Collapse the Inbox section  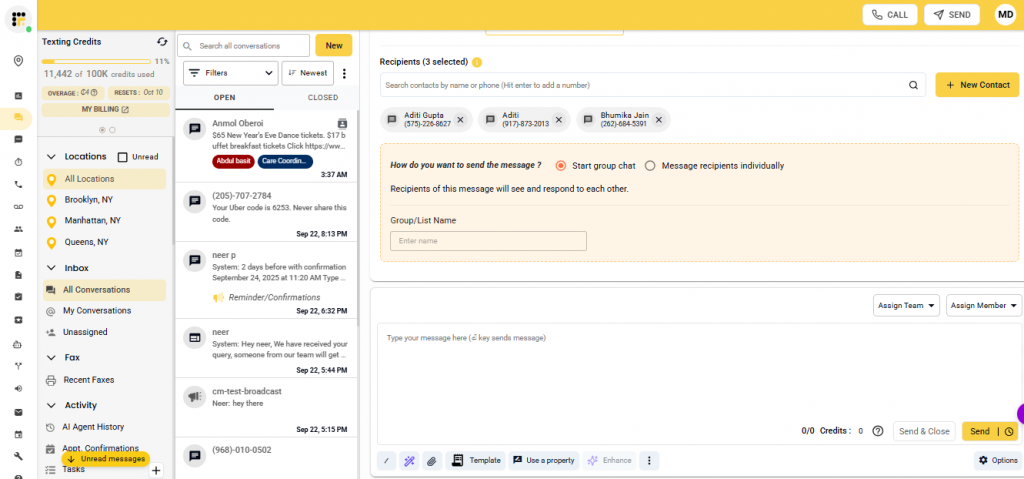[x=51, y=268]
